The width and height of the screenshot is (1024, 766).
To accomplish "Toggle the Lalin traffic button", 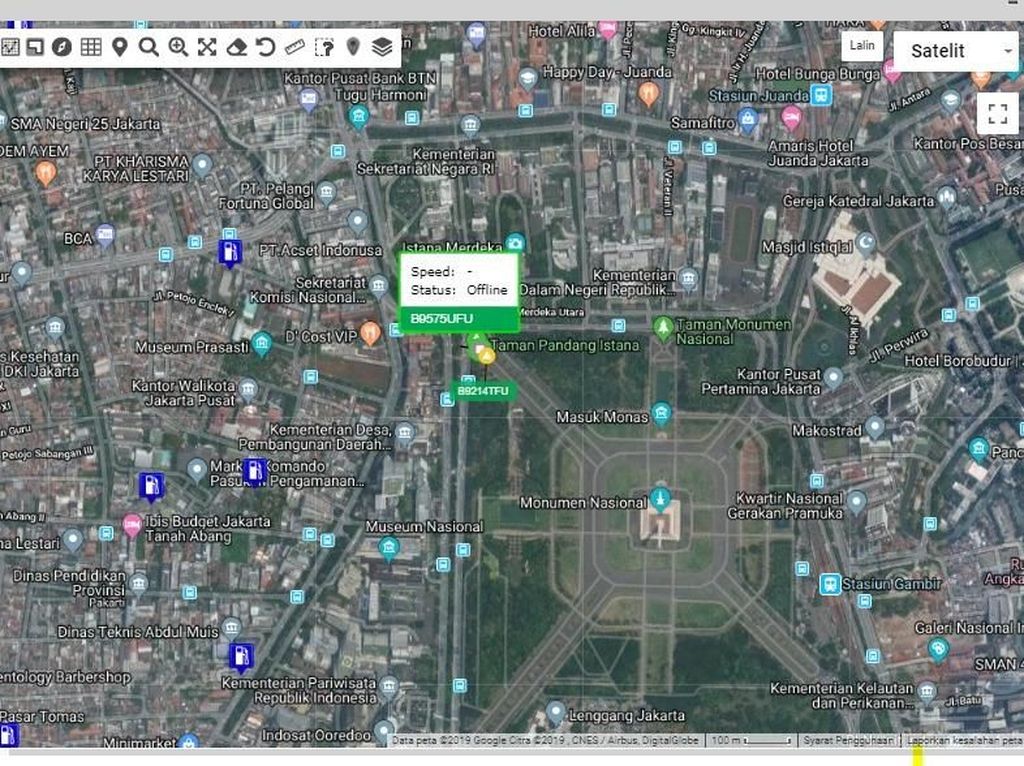I will [862, 45].
